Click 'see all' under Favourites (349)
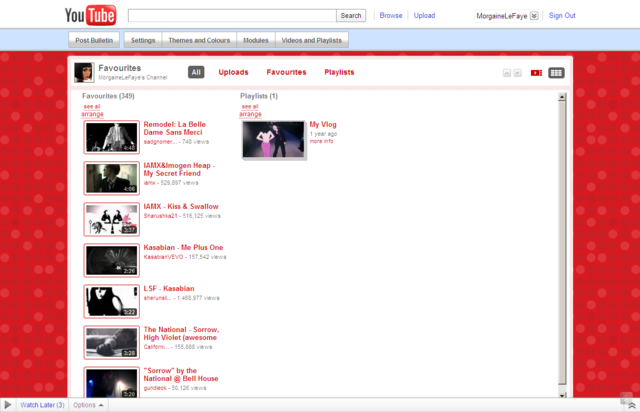 point(92,107)
